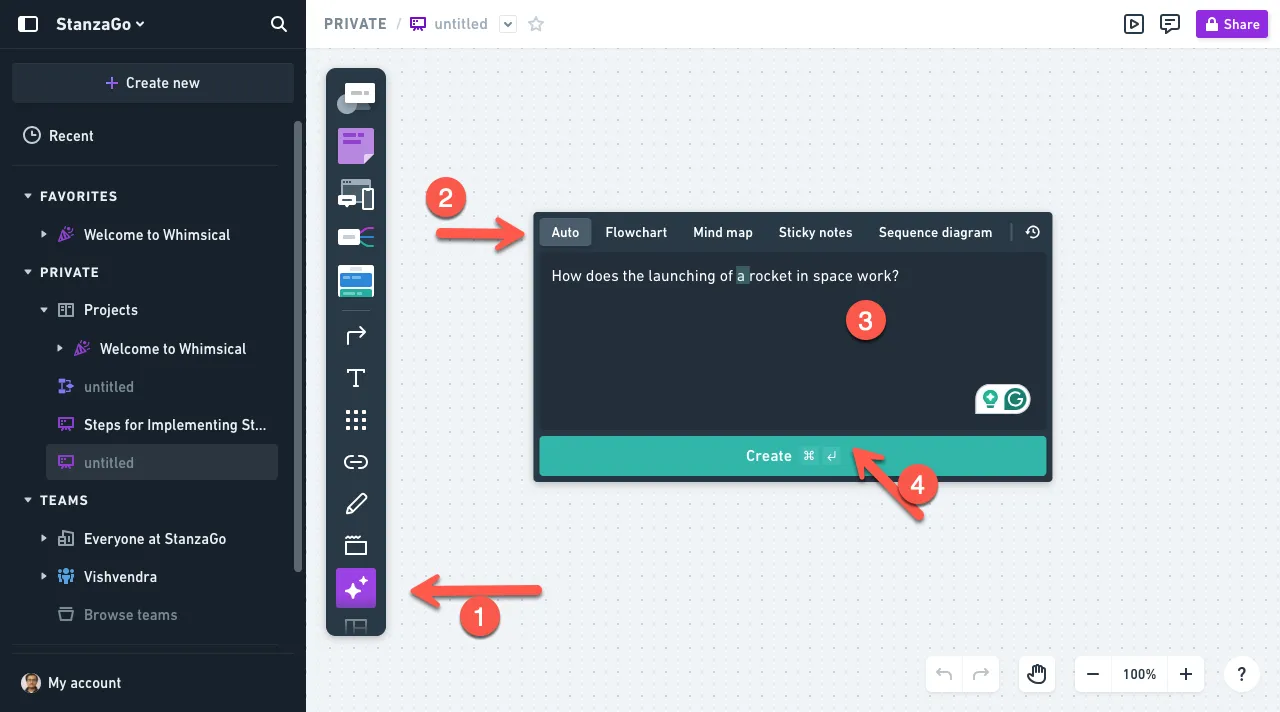Zoom out with minus button

coord(1093,674)
